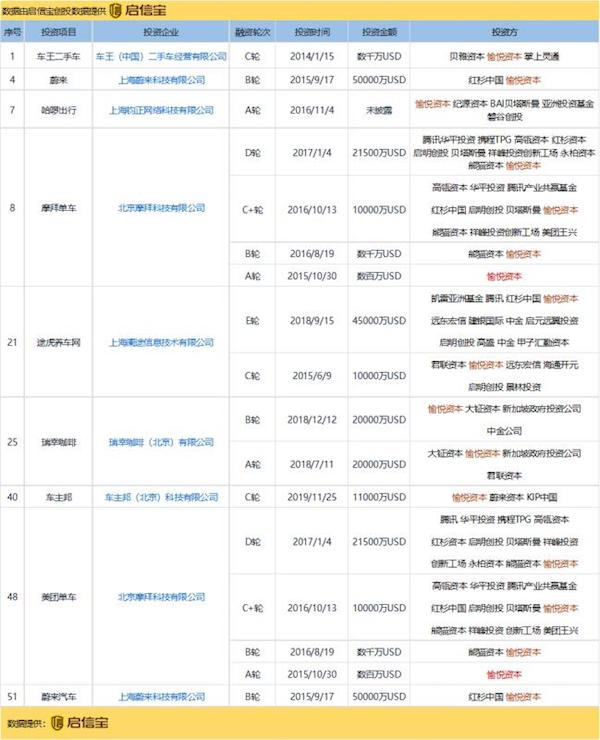Click the 投资企业 column header
This screenshot has height=740, width=600.
pyautogui.click(x=161, y=32)
